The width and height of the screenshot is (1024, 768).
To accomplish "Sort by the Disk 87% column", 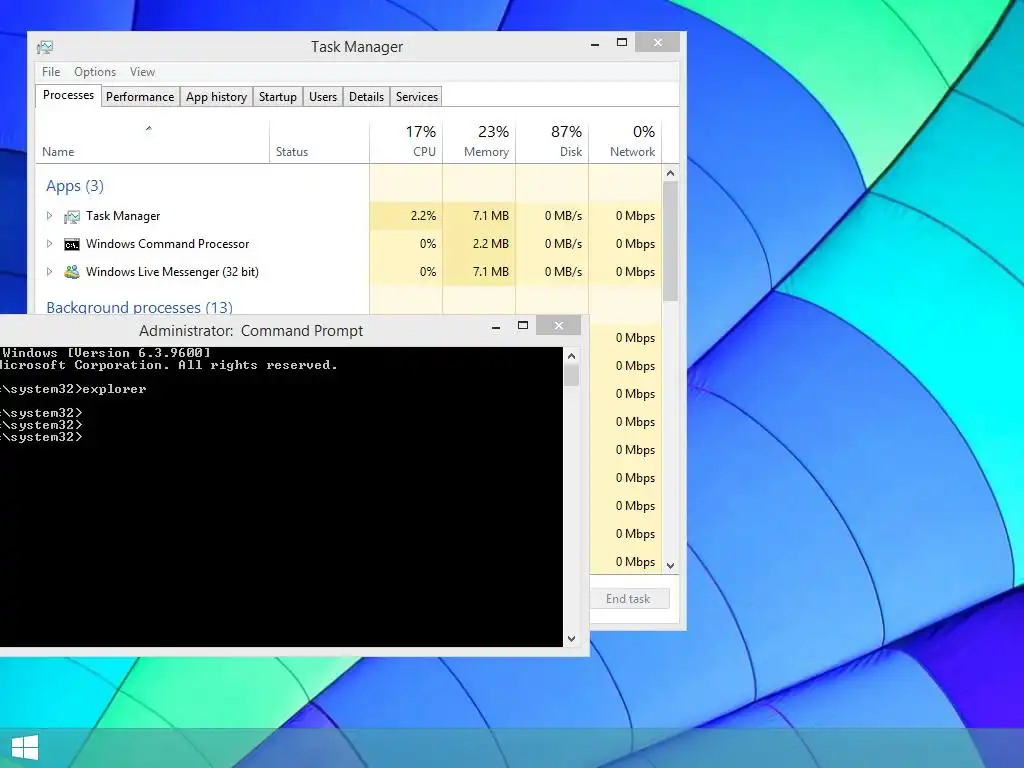I will 552,142.
